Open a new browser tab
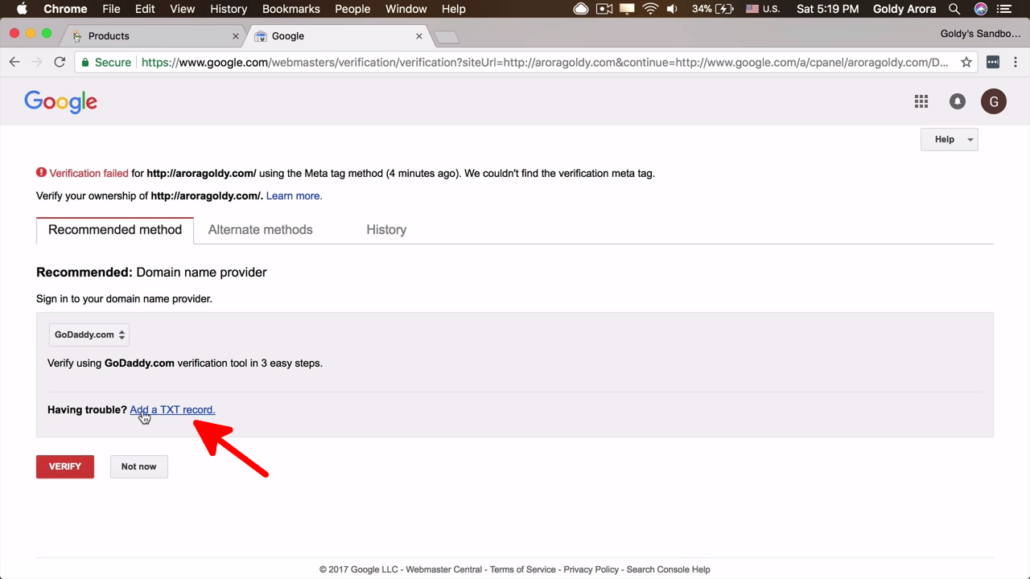 (447, 37)
